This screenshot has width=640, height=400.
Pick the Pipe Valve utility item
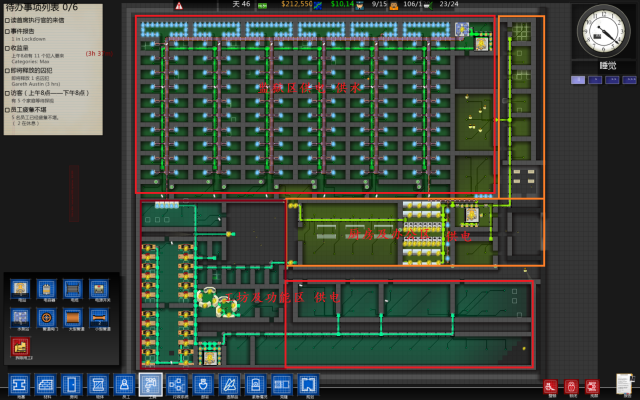pos(46,318)
